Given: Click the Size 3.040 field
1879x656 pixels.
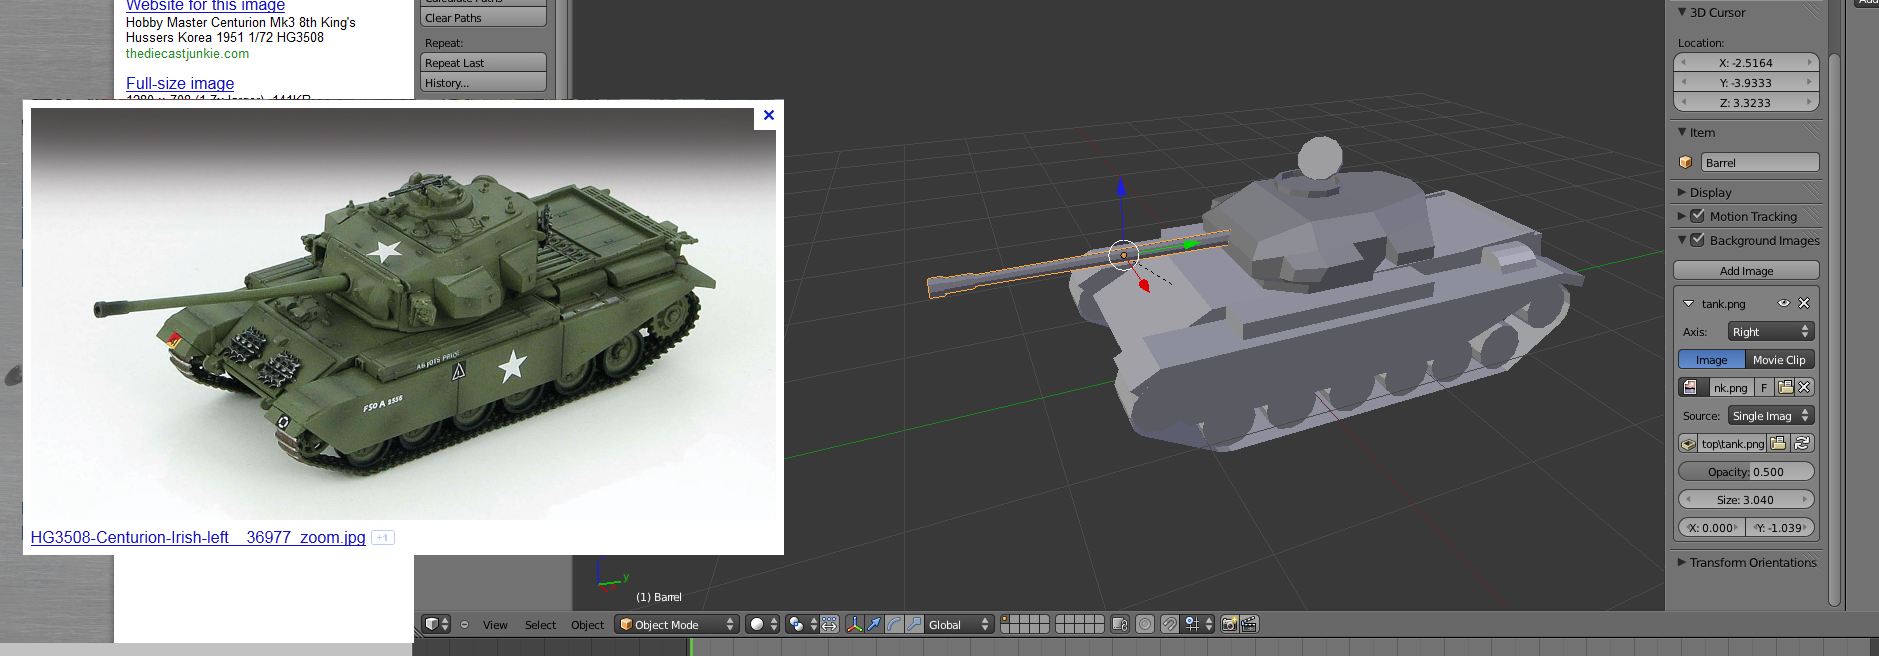Looking at the screenshot, I should click(x=1746, y=499).
